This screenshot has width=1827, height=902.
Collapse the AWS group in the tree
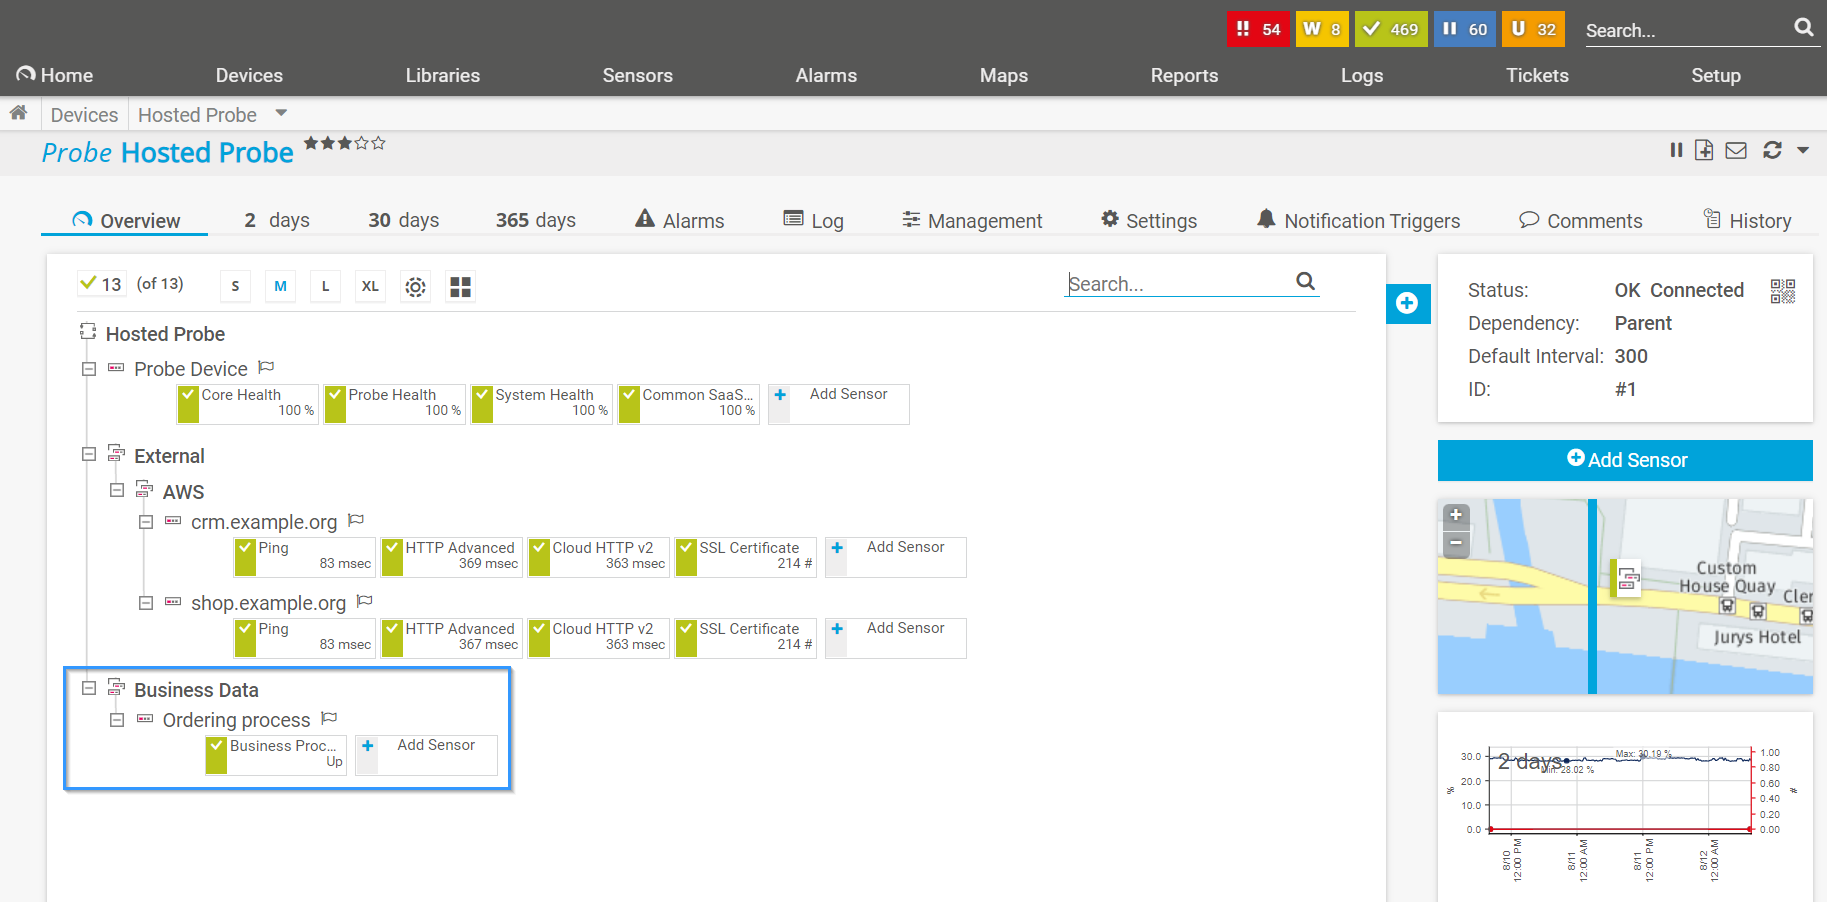(x=117, y=490)
